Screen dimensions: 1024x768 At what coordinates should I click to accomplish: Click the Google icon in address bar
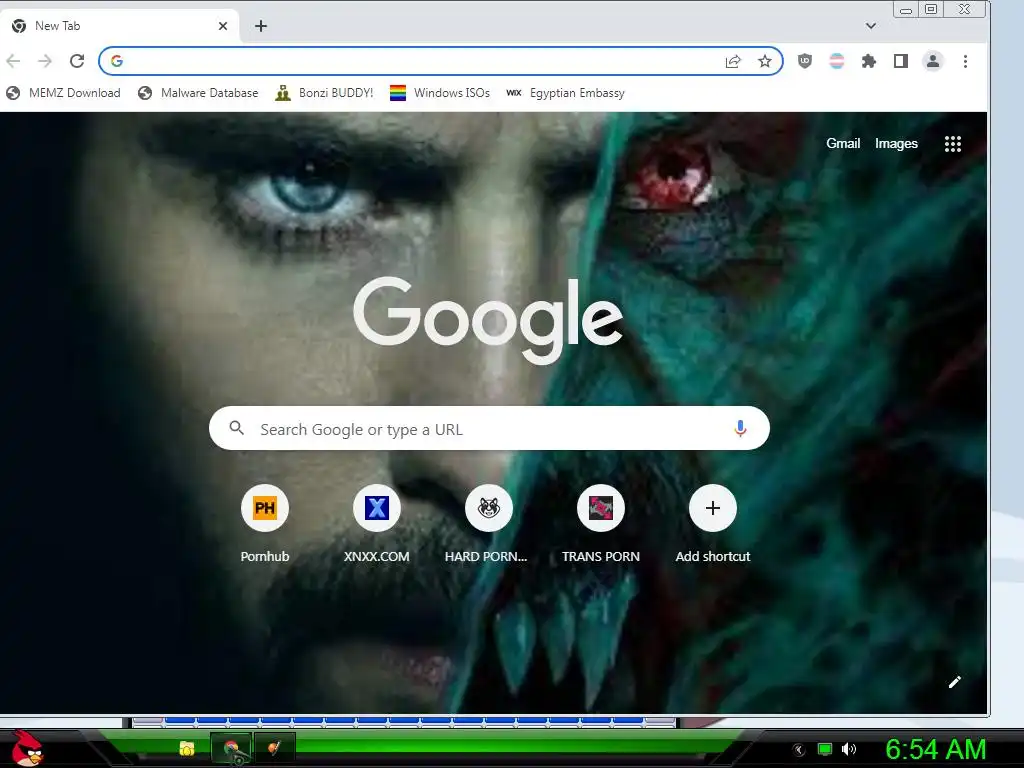tap(117, 61)
